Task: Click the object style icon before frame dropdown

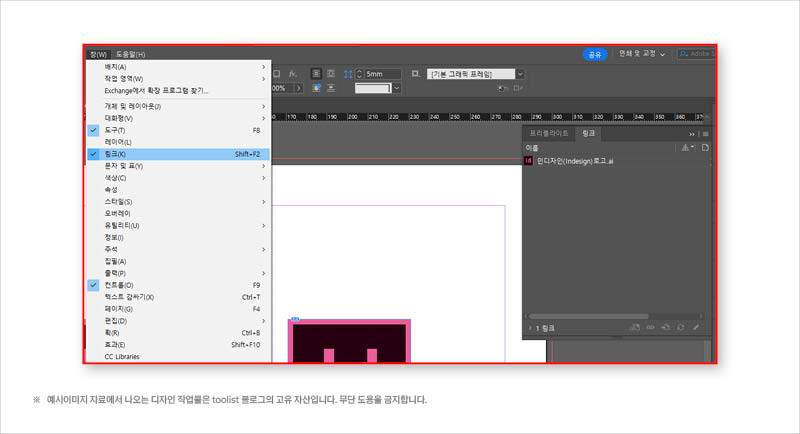Action: pyautogui.click(x=416, y=74)
